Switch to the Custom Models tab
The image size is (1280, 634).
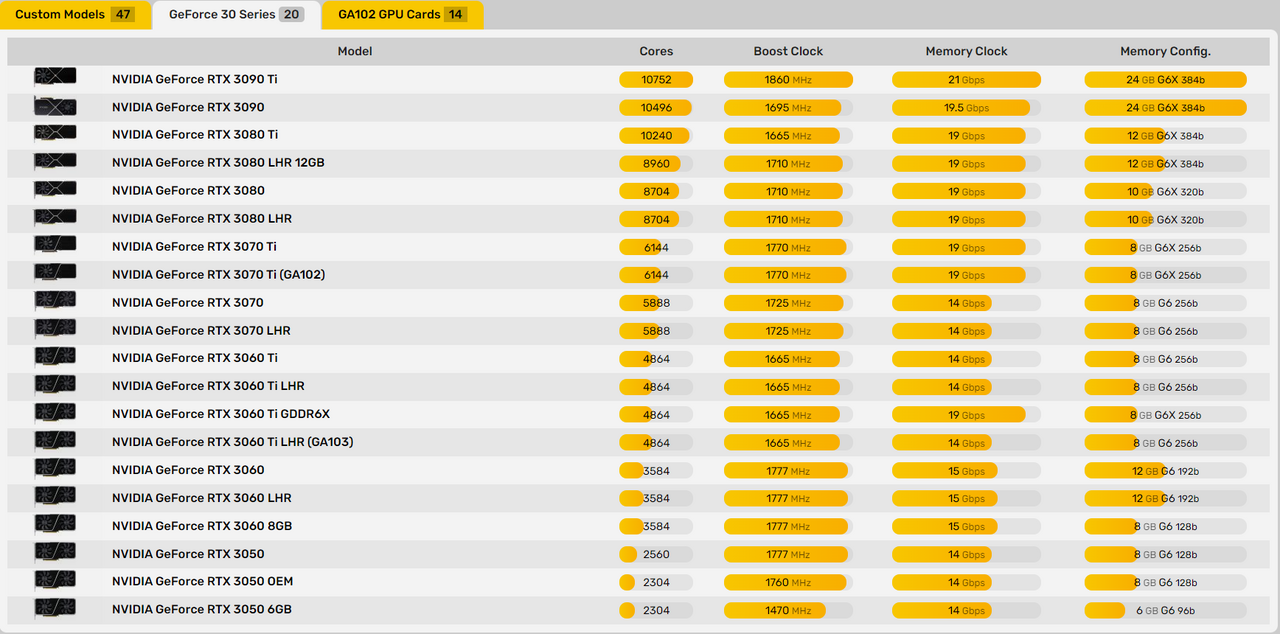76,14
